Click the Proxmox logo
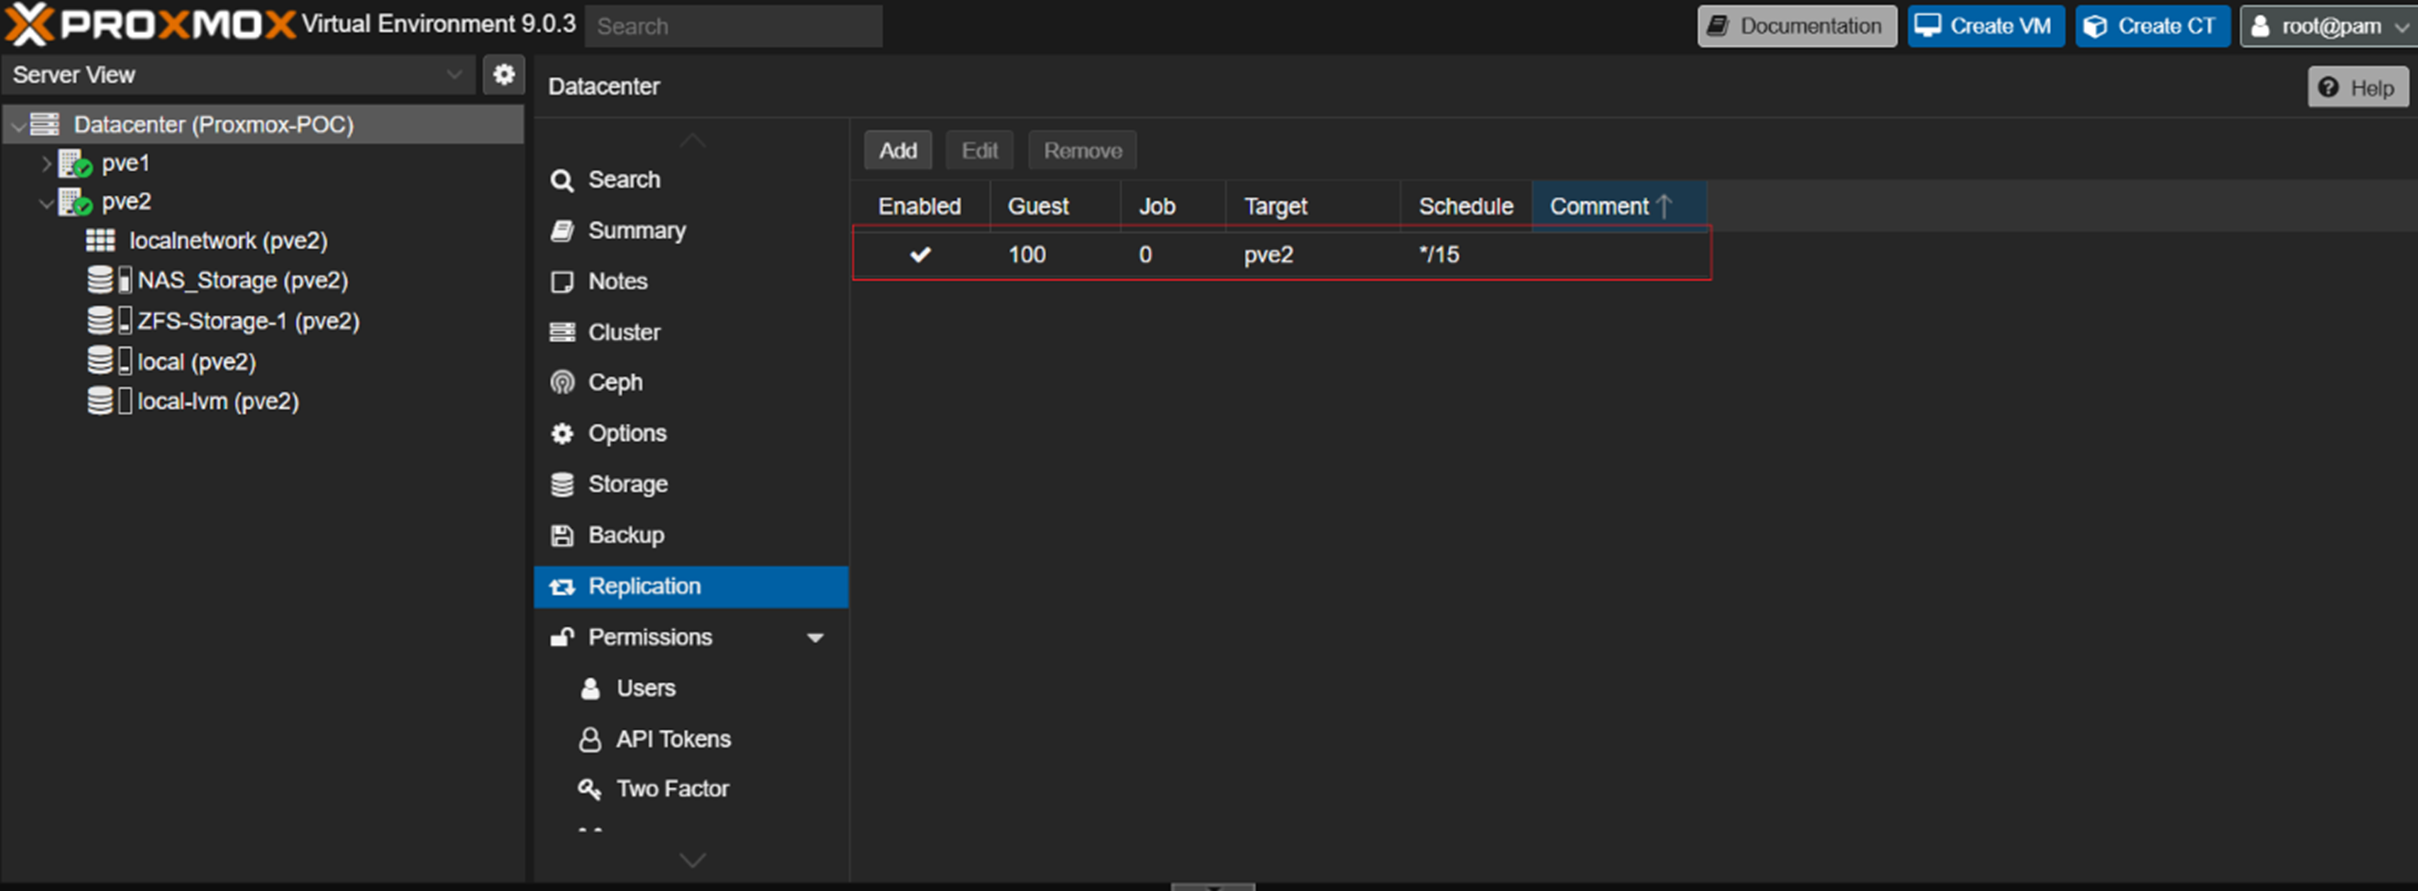This screenshot has height=891, width=2418. (150, 24)
